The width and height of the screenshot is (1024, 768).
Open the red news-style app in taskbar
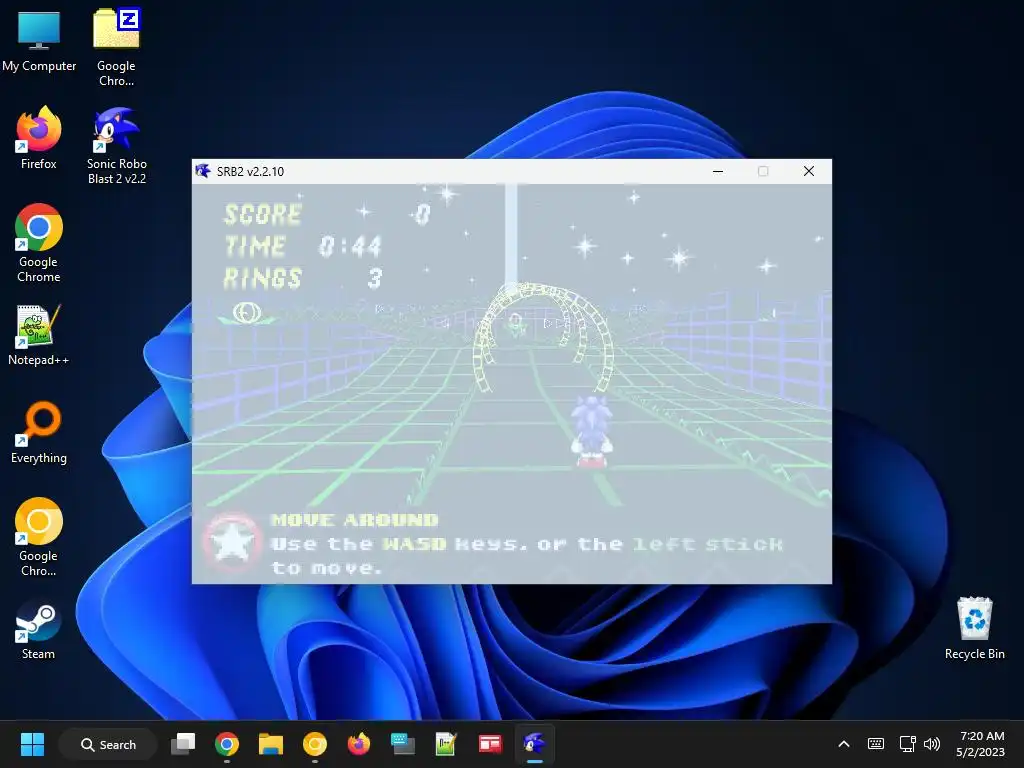pos(490,744)
